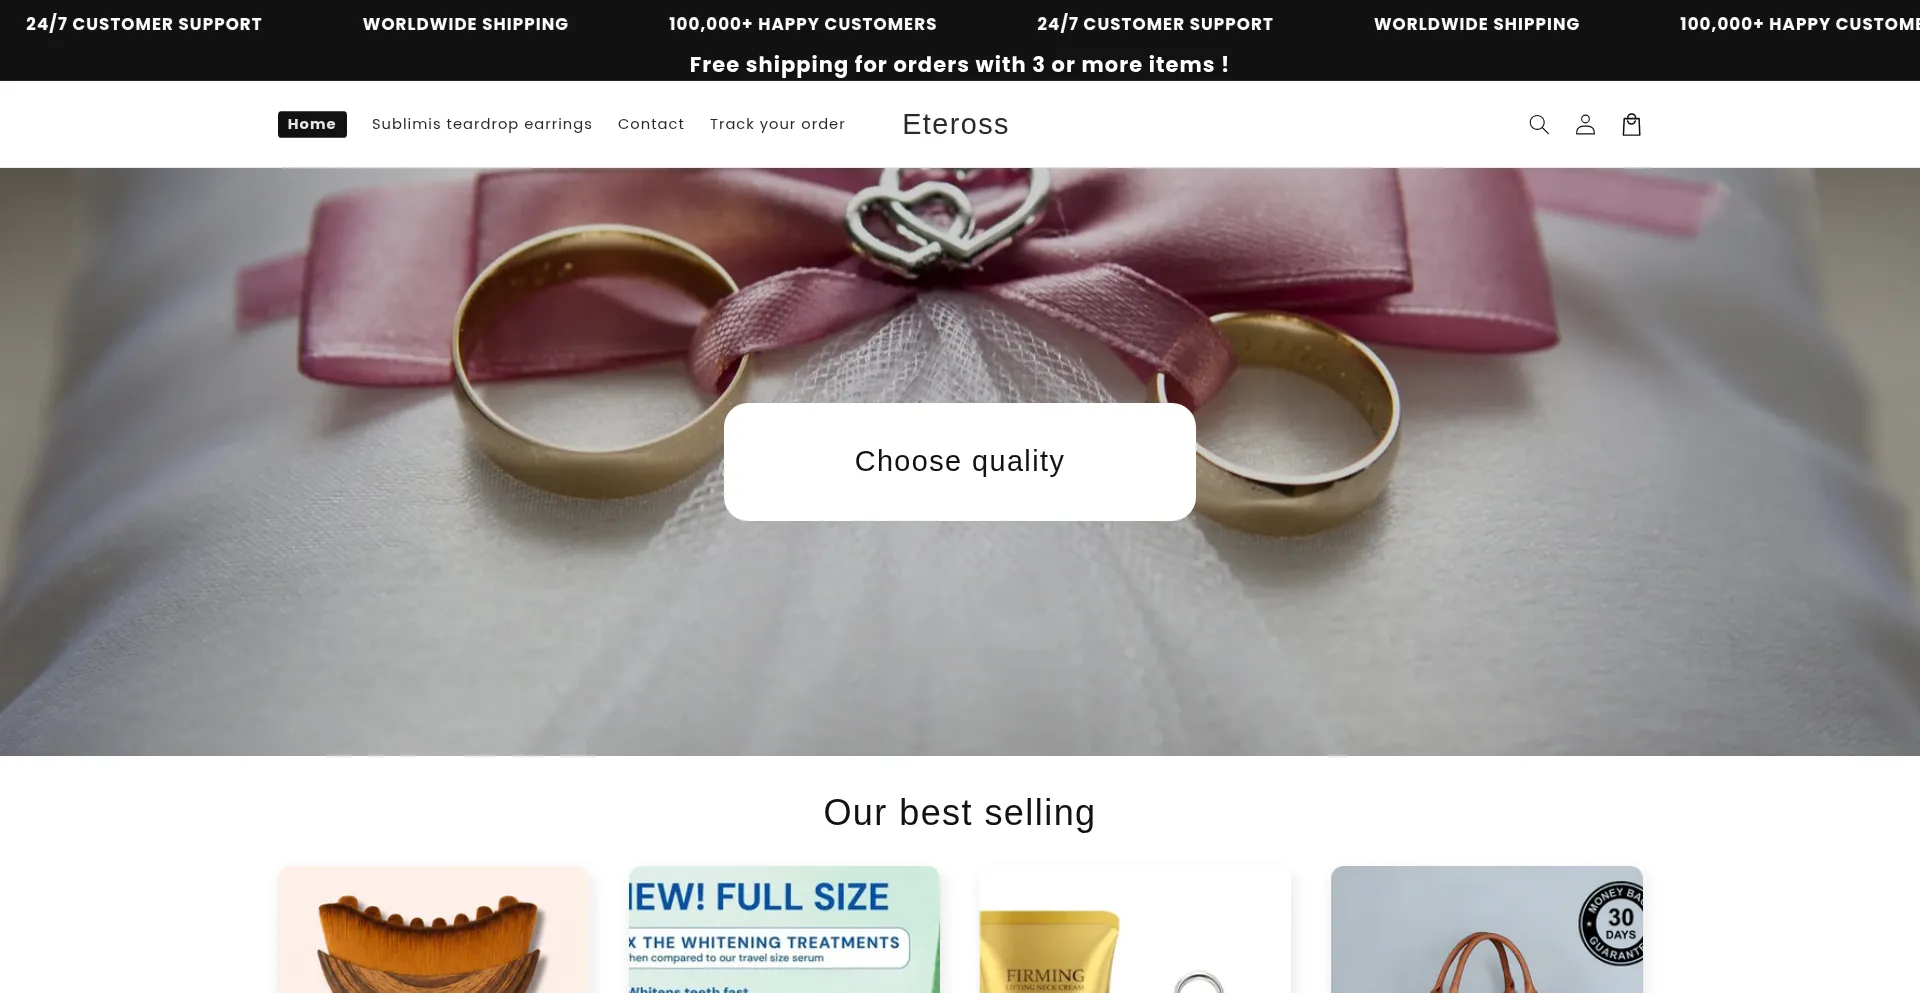Click the 30 days money back badge
This screenshot has width=1920, height=993.
[x=1612, y=923]
